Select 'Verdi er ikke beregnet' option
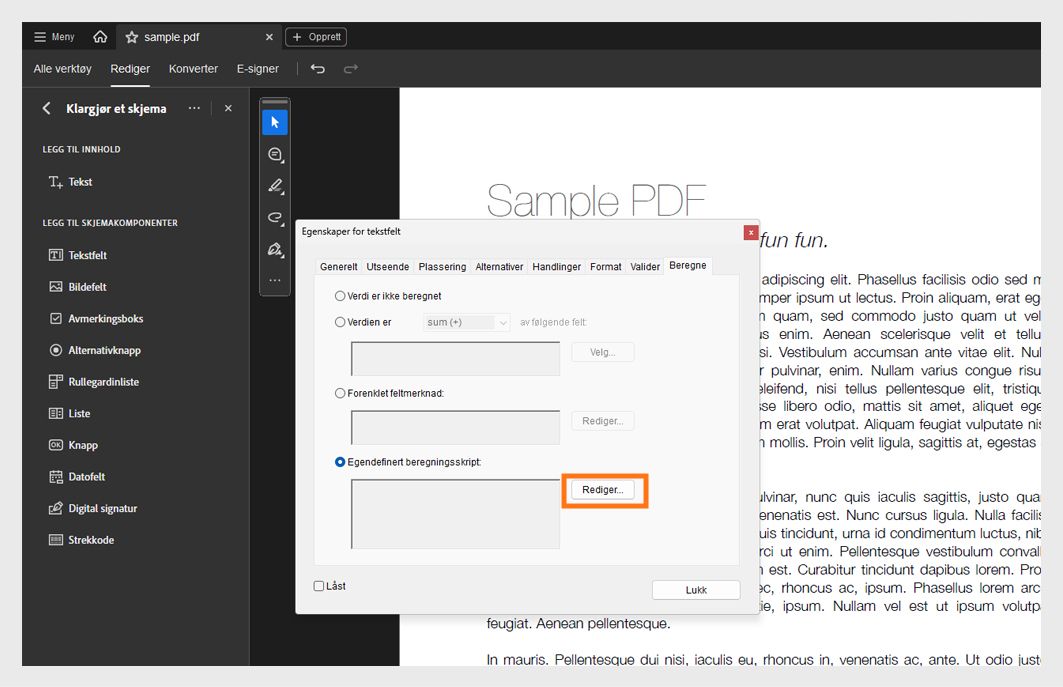 point(340,294)
